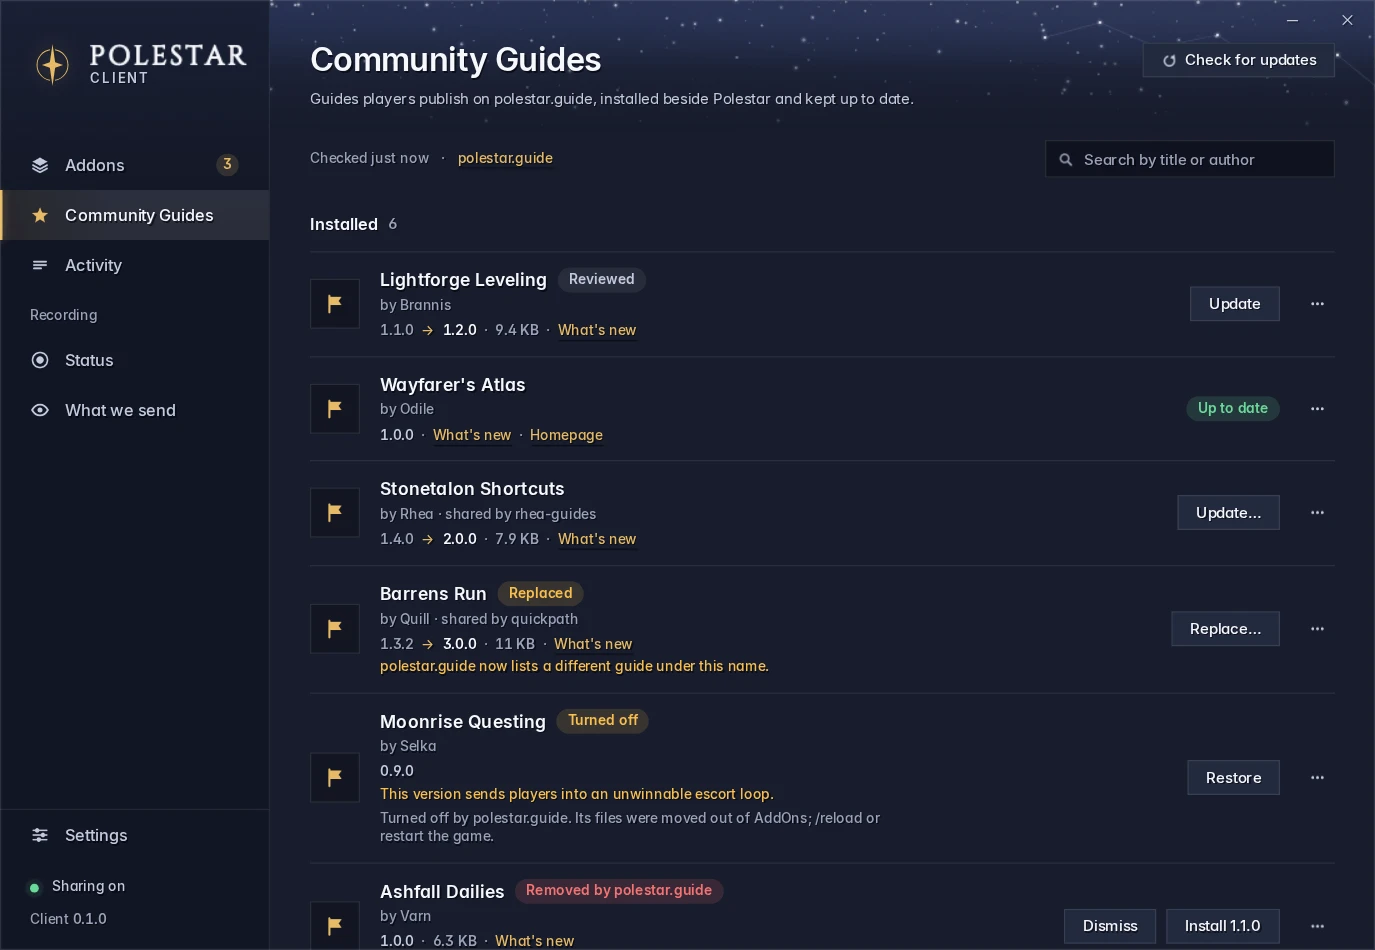The height and width of the screenshot is (950, 1375).
Task: Click the Moonrise Questing flag icon
Action: (x=335, y=777)
